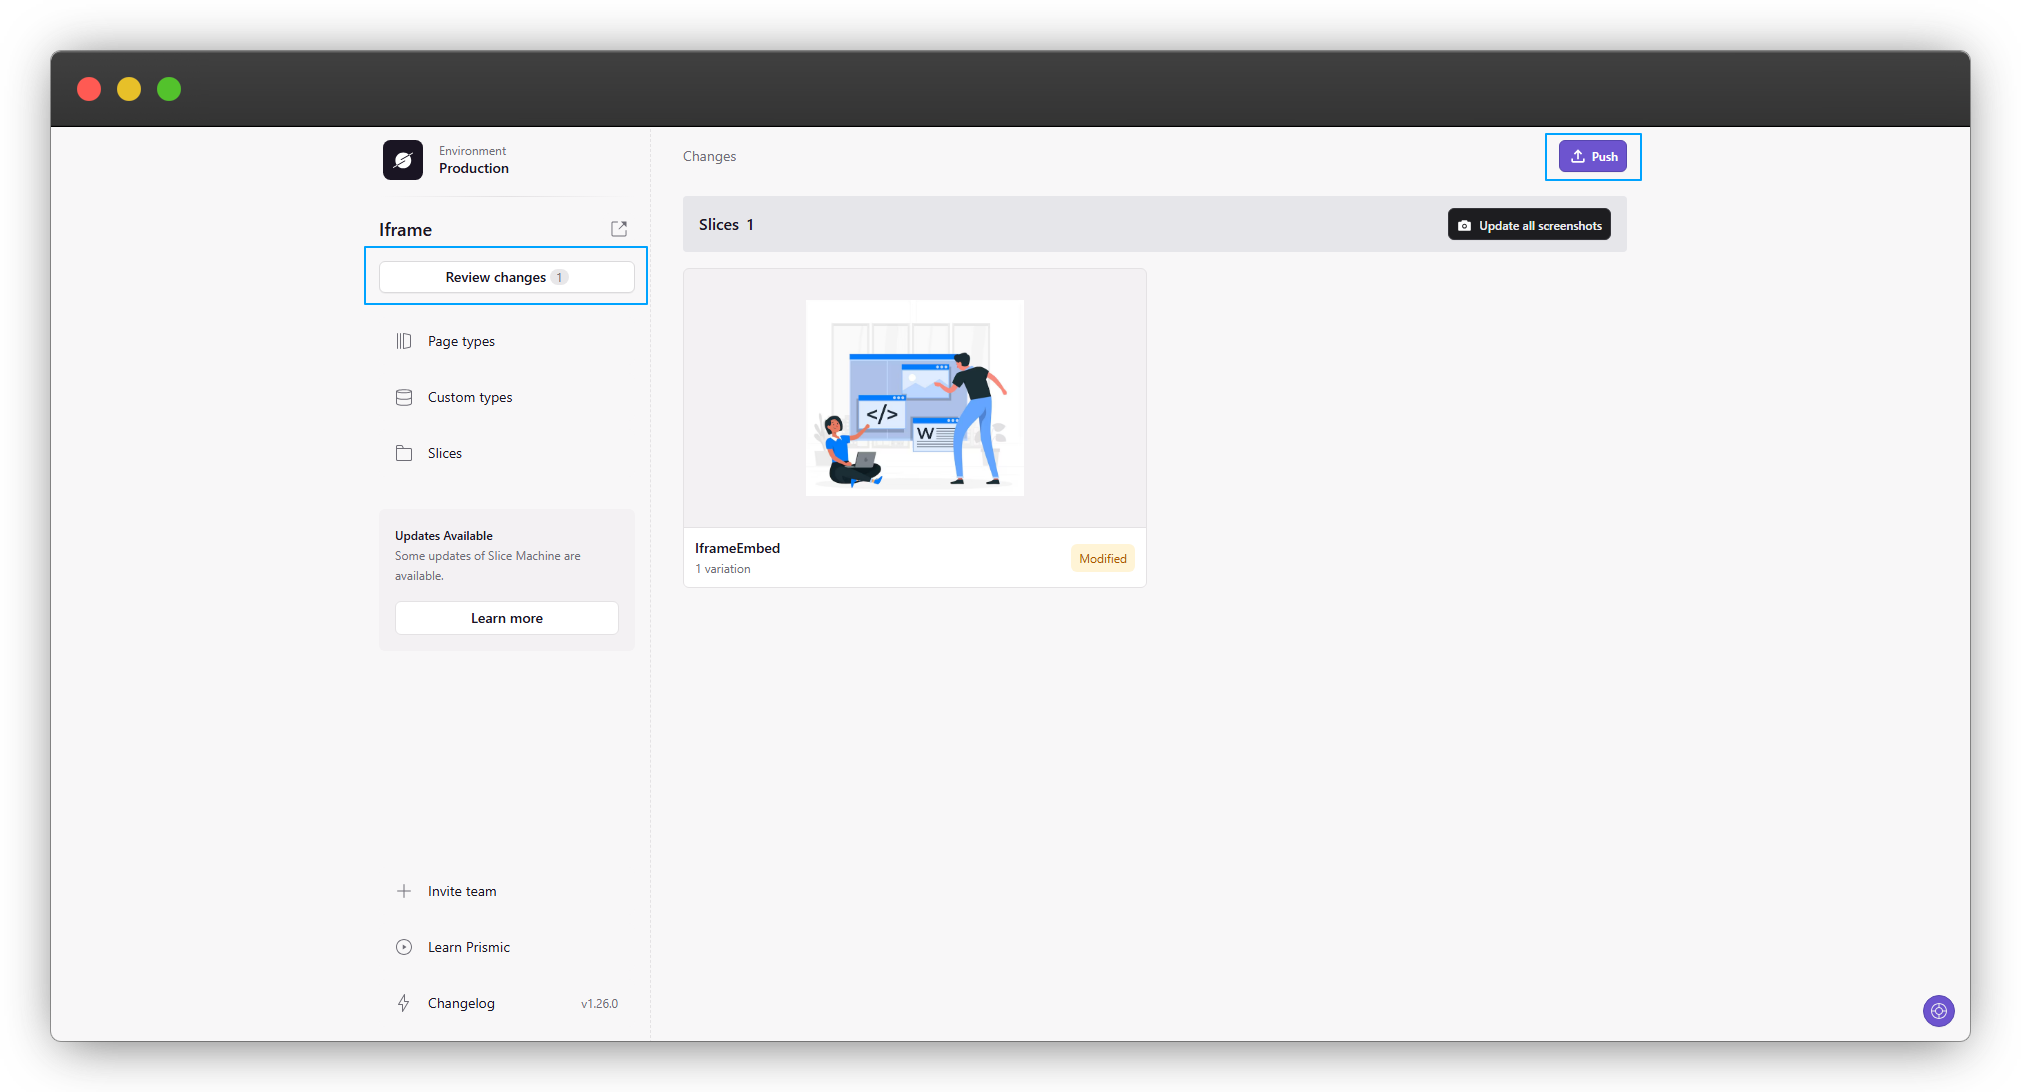Click the green maximize window button

(169, 89)
